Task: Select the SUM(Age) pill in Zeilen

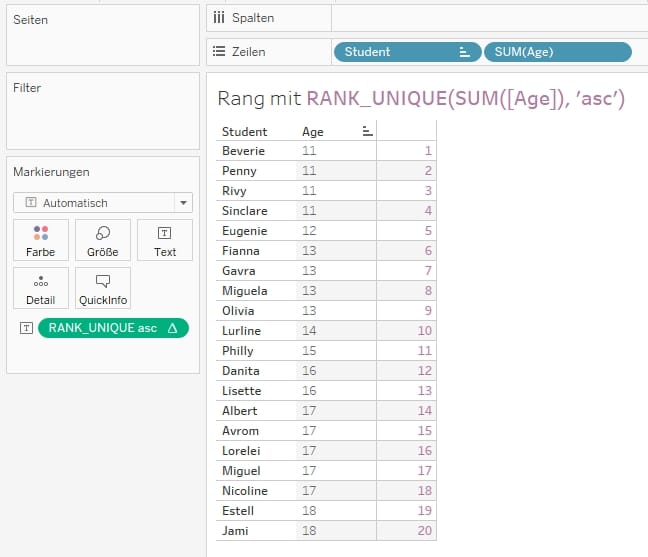Action: [557, 52]
